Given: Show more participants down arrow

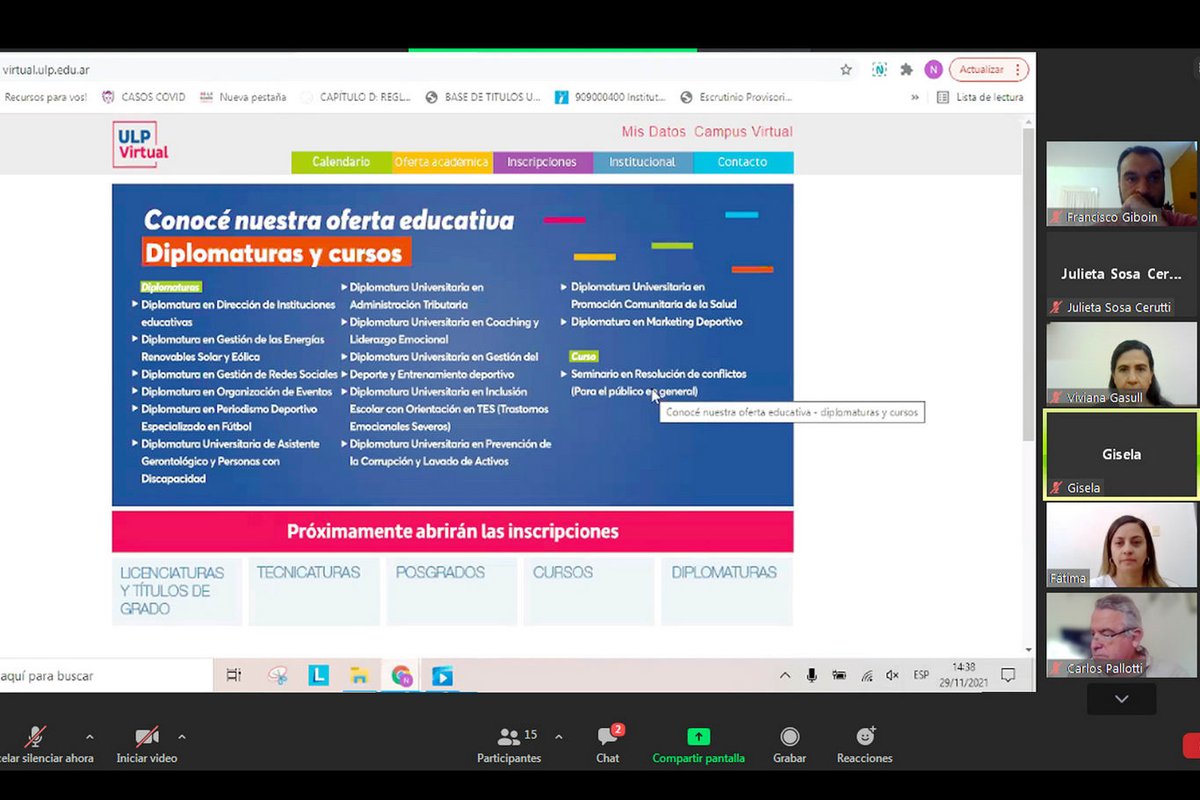Looking at the screenshot, I should (1121, 699).
